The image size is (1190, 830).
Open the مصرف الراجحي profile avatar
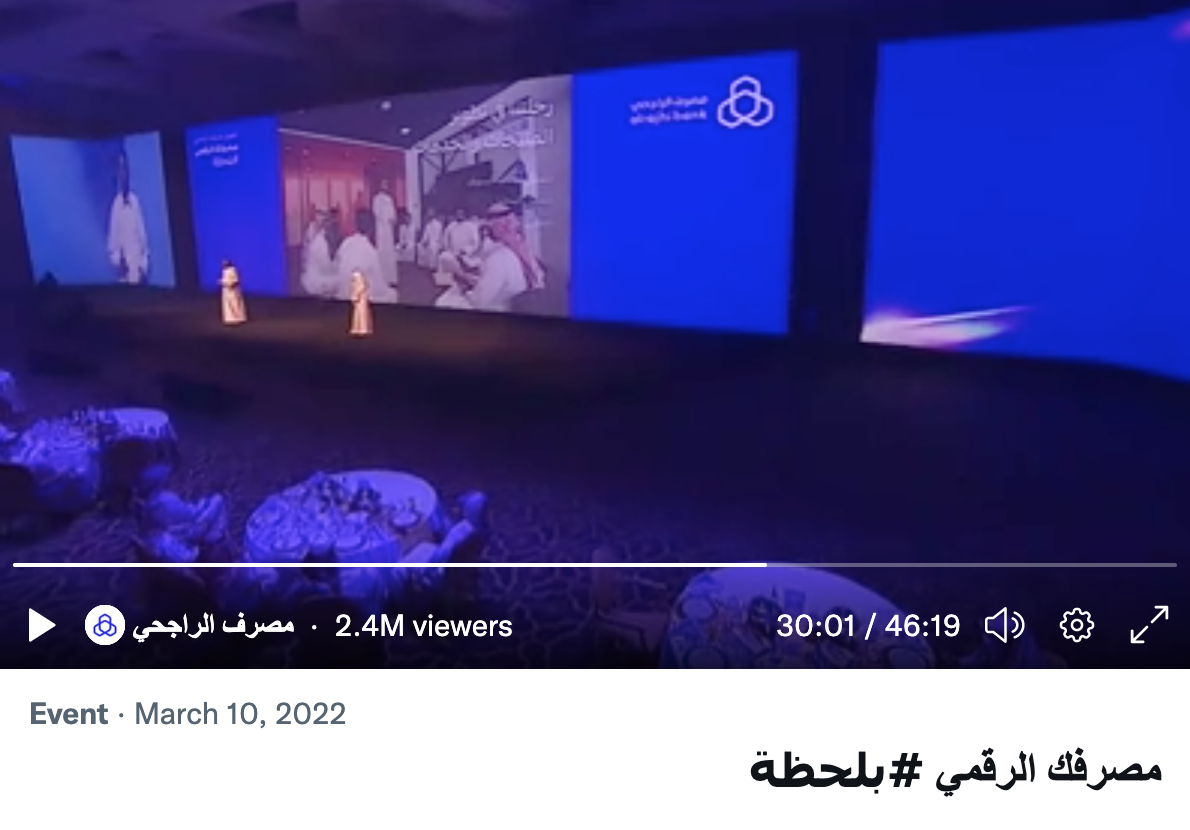point(105,626)
